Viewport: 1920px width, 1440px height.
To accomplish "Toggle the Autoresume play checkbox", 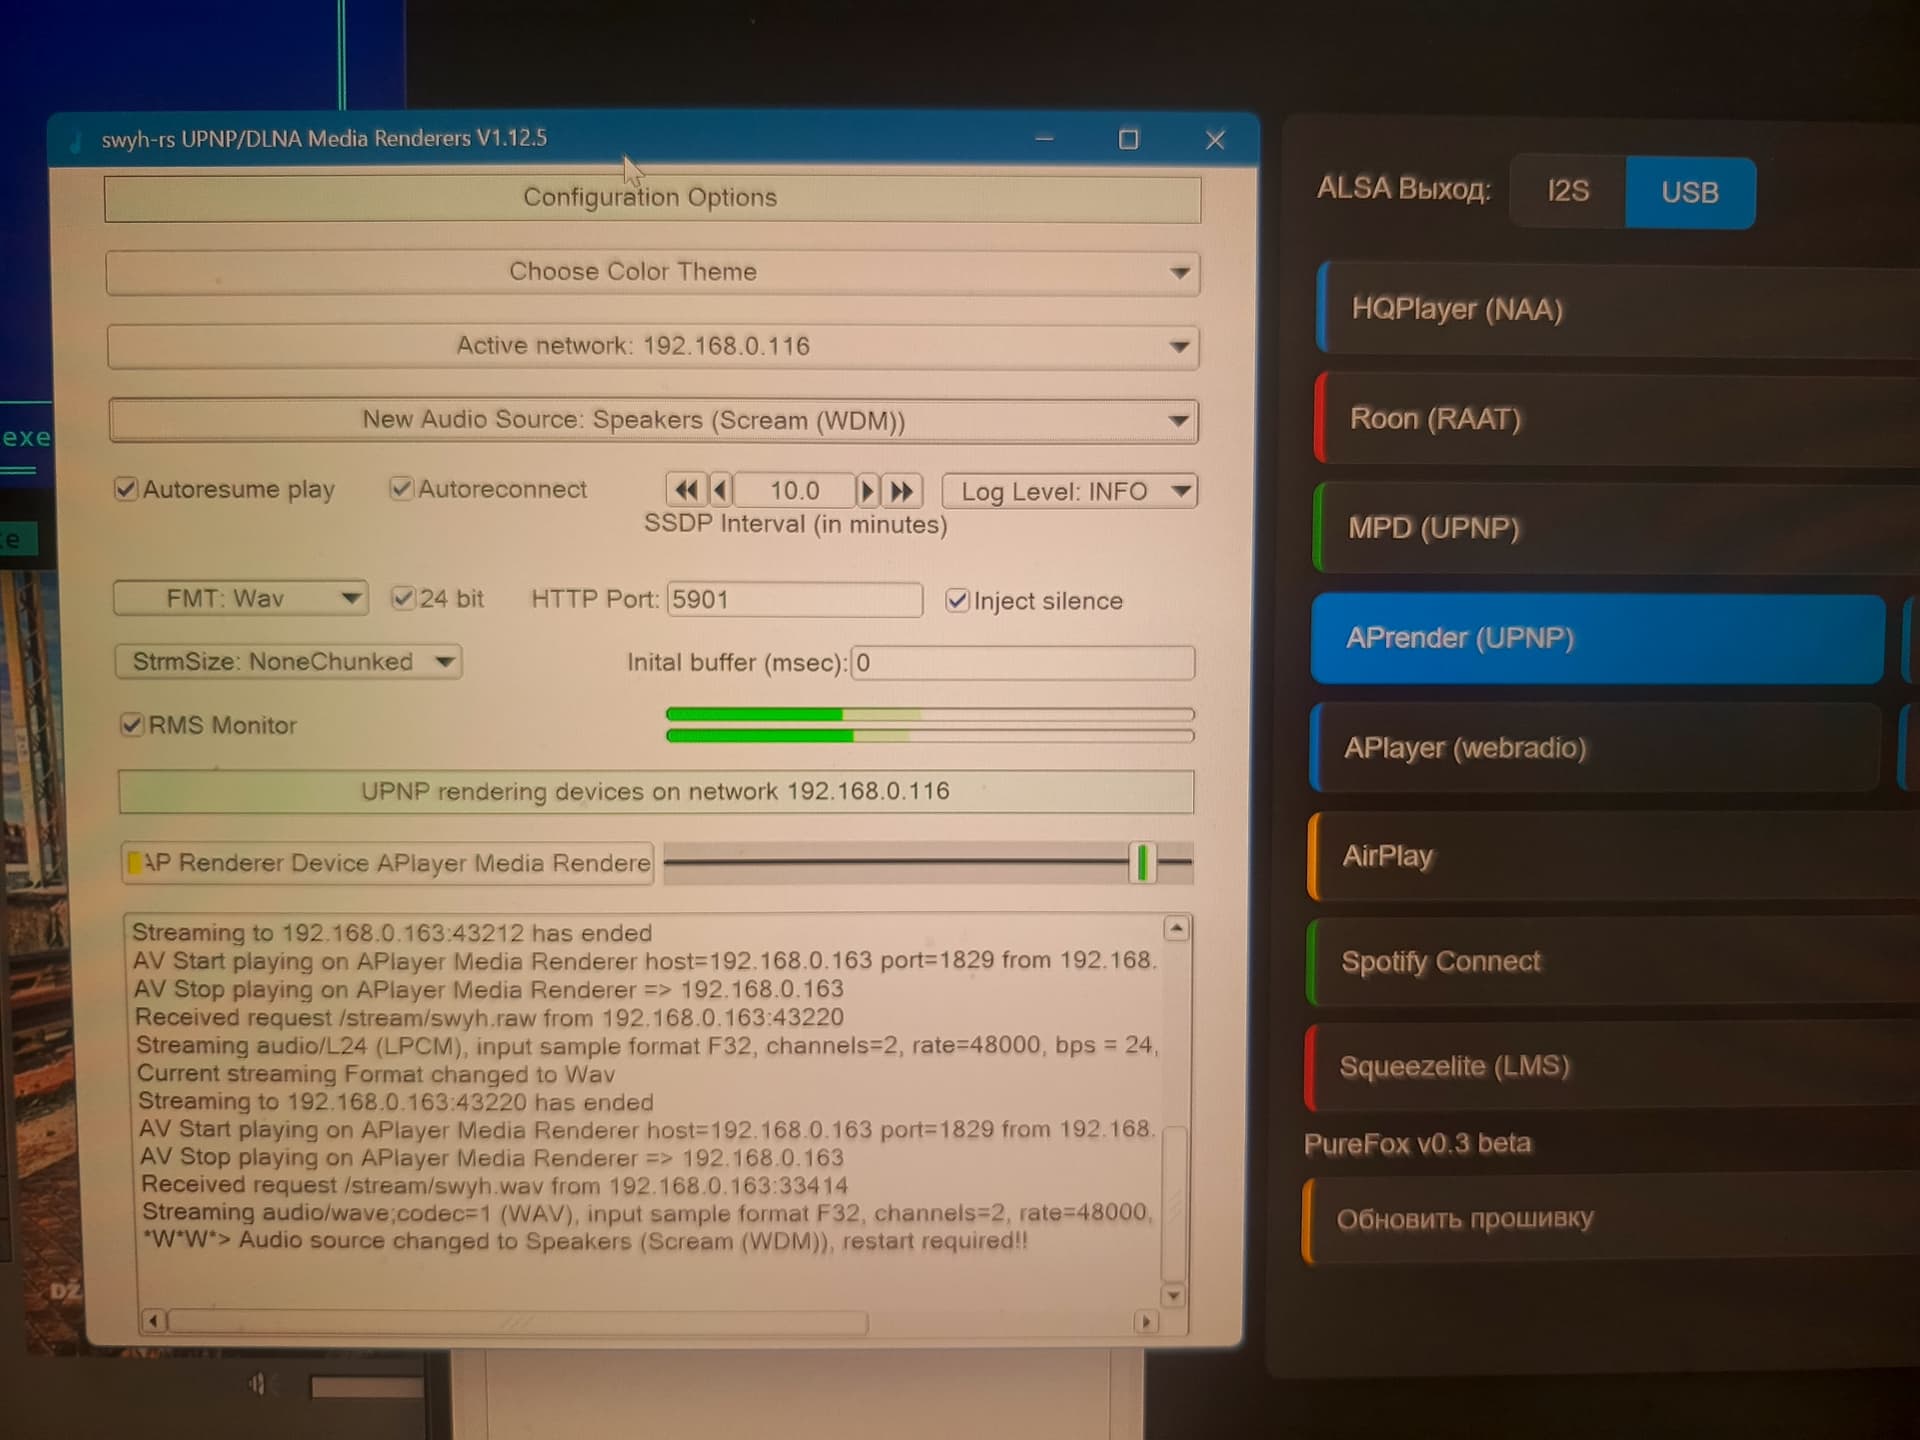I will pyautogui.click(x=126, y=489).
